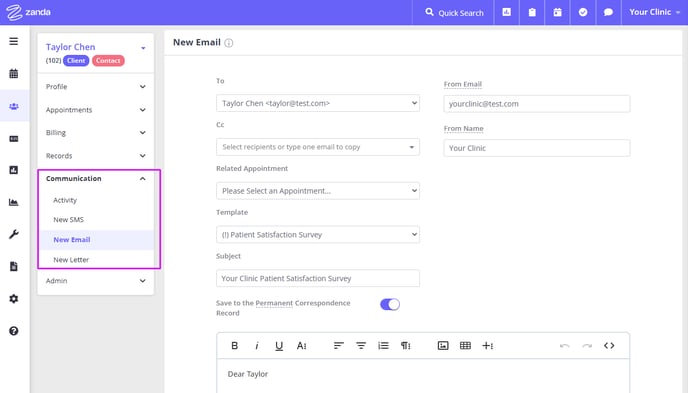Toggle the hamburger menu in sidebar

pyautogui.click(x=14, y=41)
